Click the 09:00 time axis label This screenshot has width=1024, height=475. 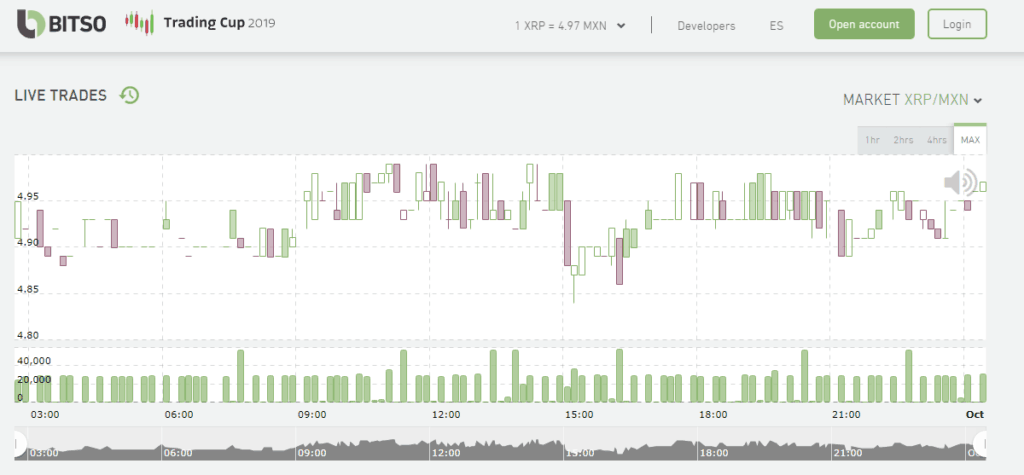tap(312, 414)
